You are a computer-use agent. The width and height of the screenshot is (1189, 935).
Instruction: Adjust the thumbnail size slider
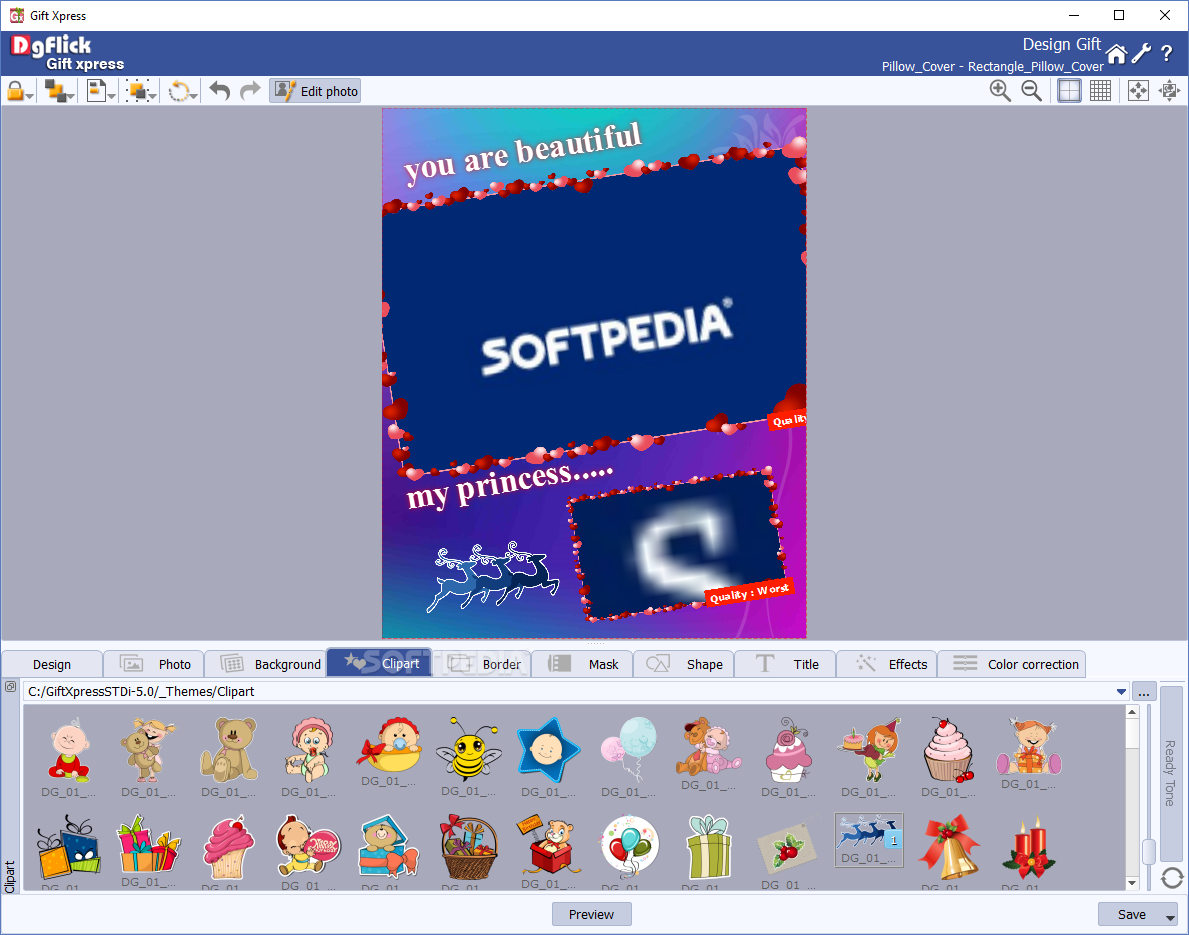click(x=1149, y=852)
